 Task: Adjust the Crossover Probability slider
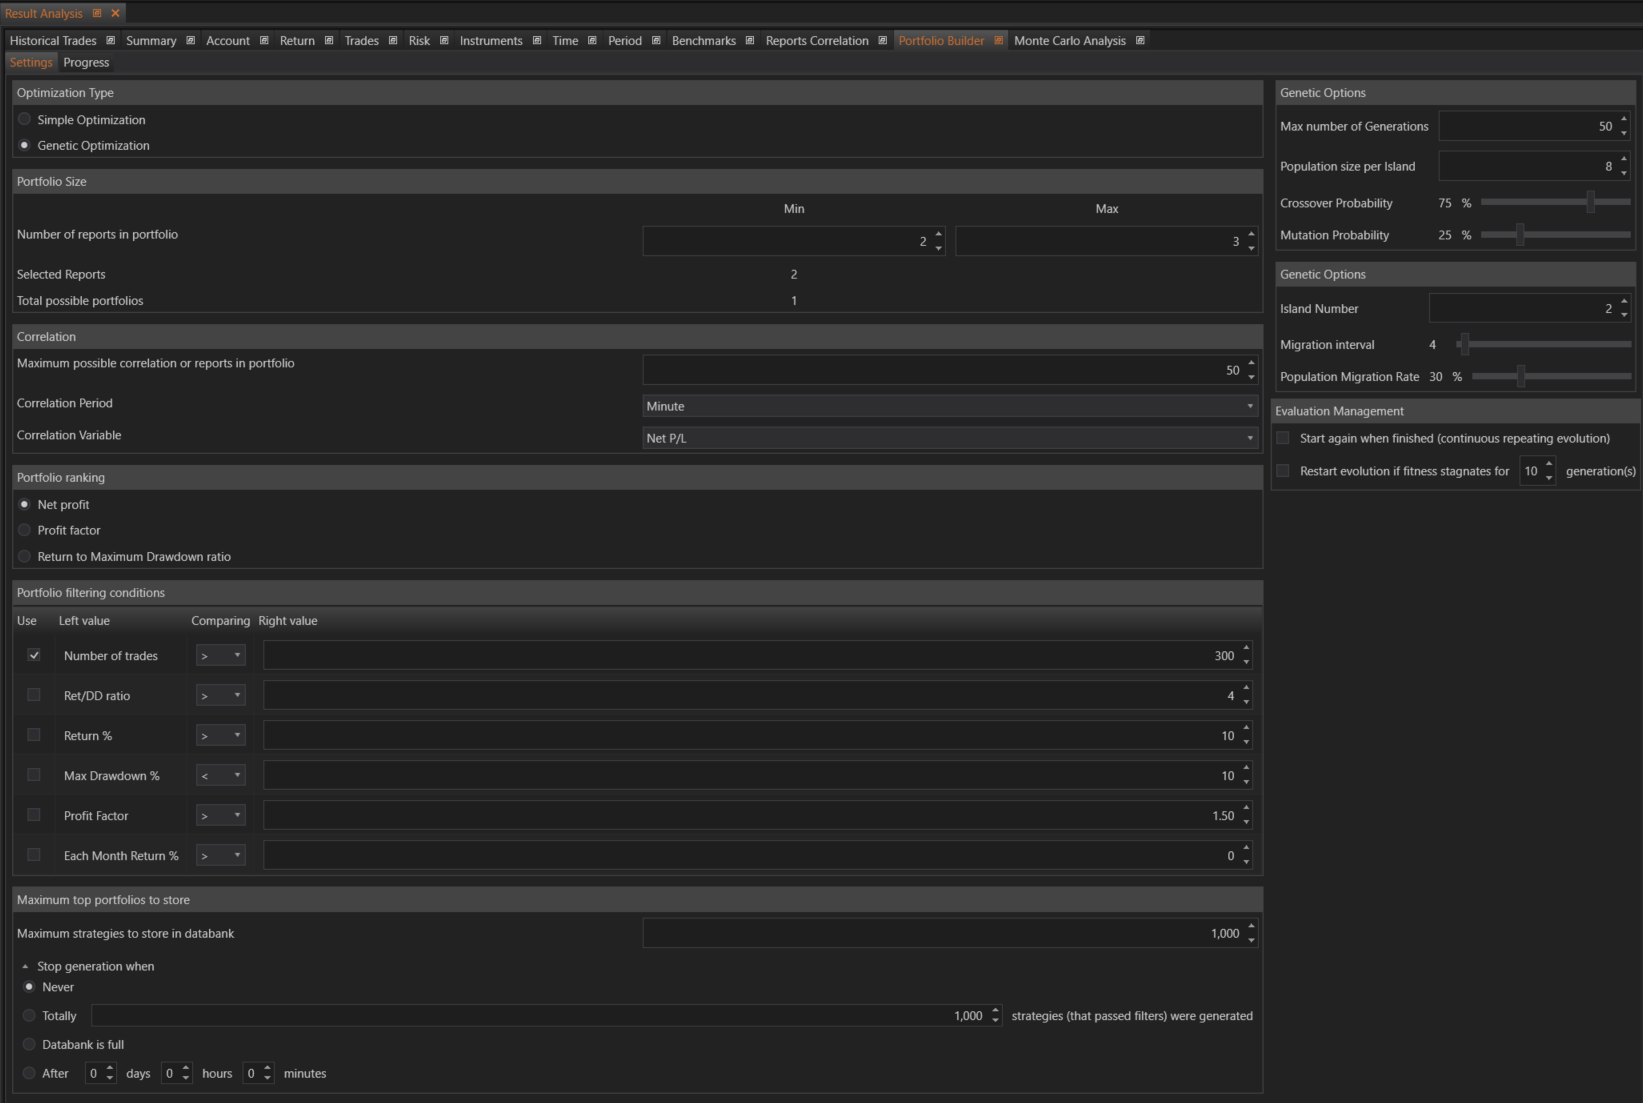click(x=1590, y=203)
